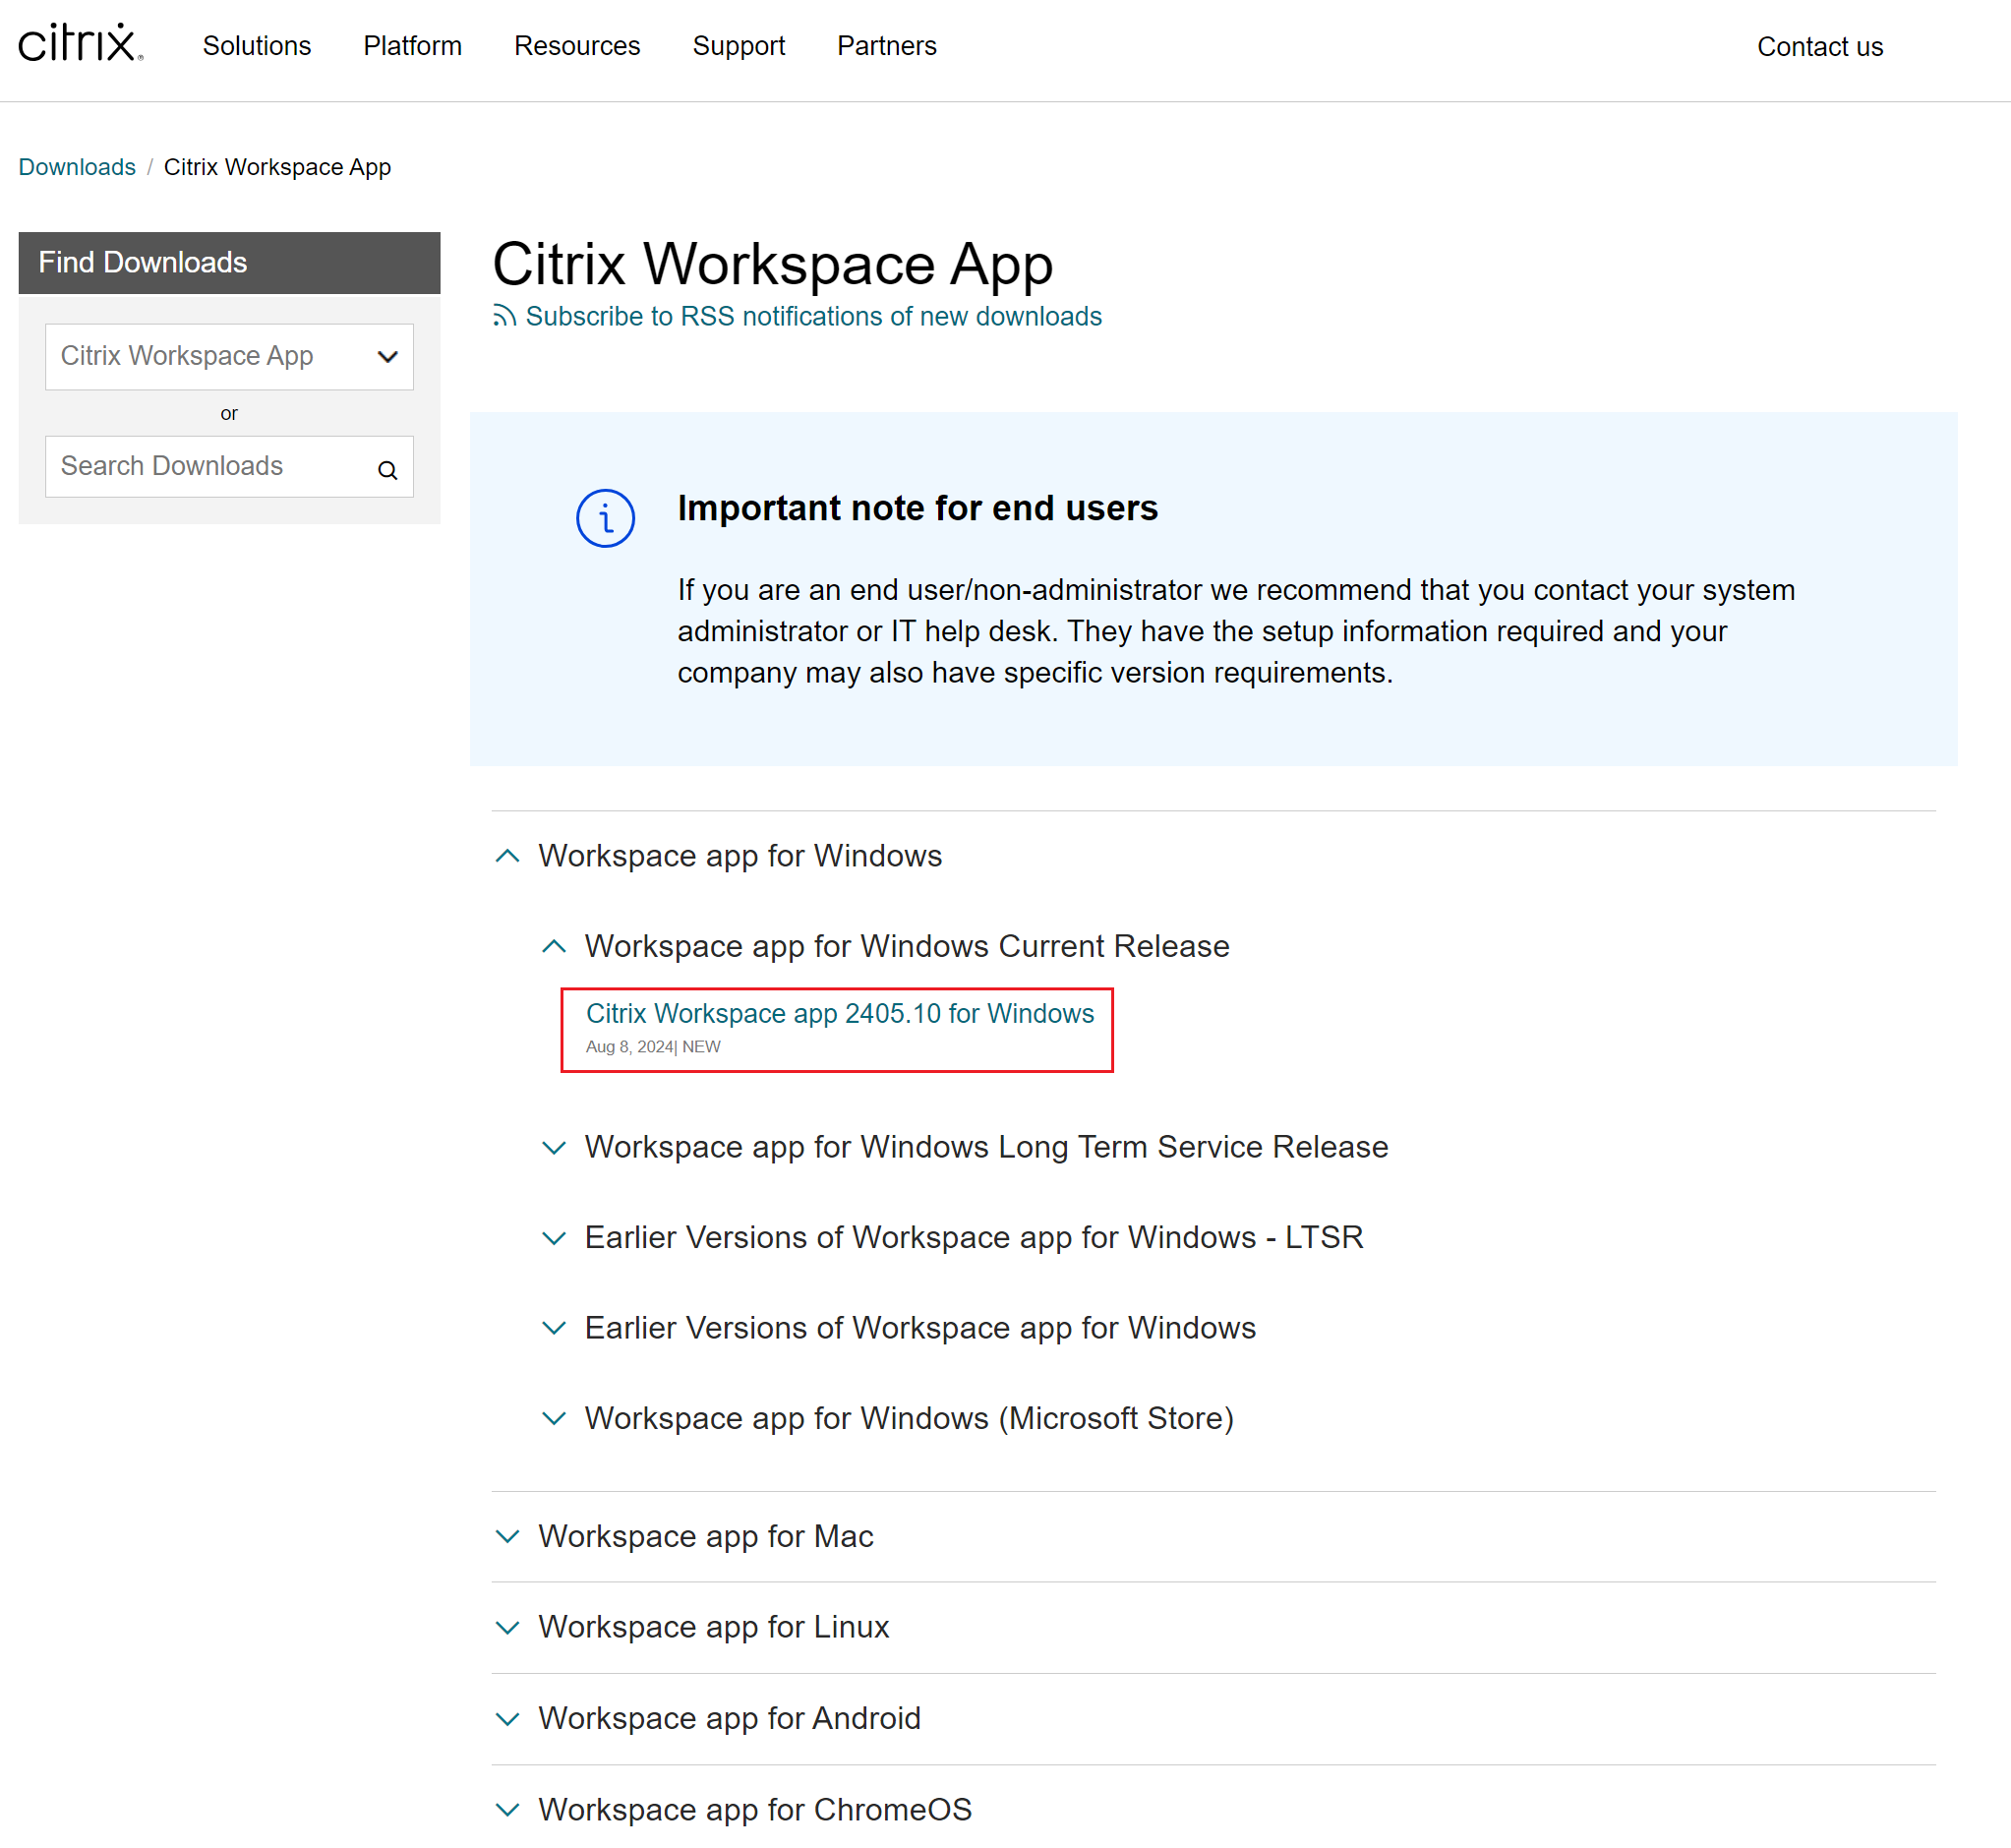Image resolution: width=2011 pixels, height=1848 pixels.
Task: Expand Workspace app for Windows (Microsoft Store)
Action: click(x=554, y=1418)
